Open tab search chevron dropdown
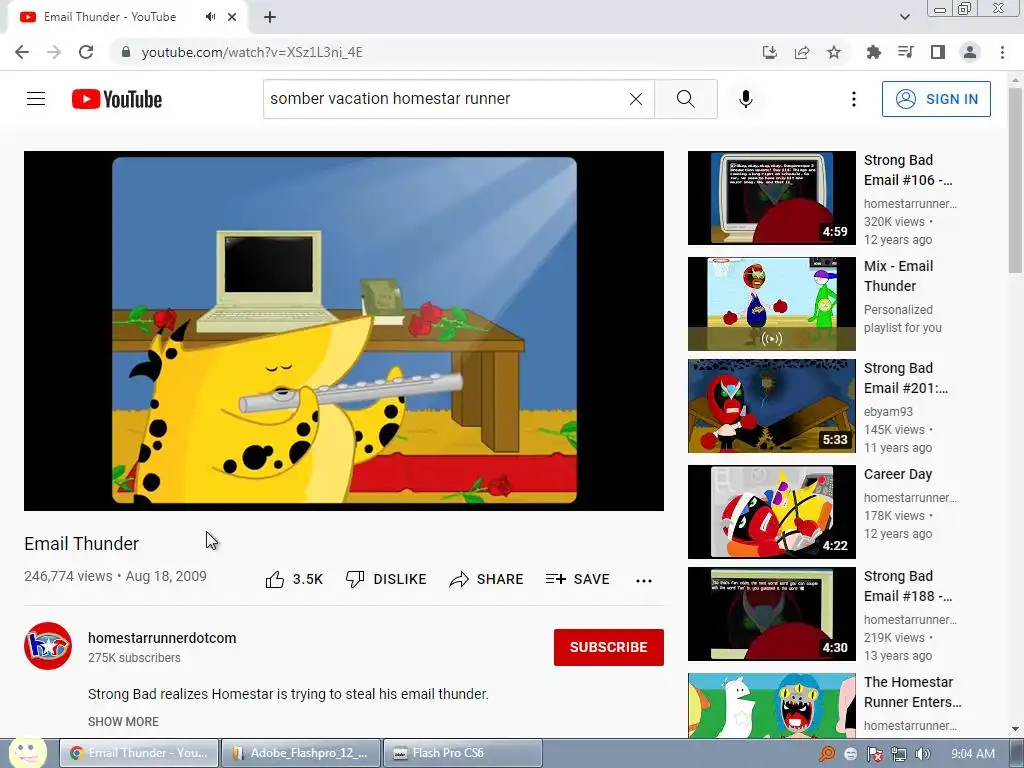Image resolution: width=1024 pixels, height=768 pixels. coord(904,17)
